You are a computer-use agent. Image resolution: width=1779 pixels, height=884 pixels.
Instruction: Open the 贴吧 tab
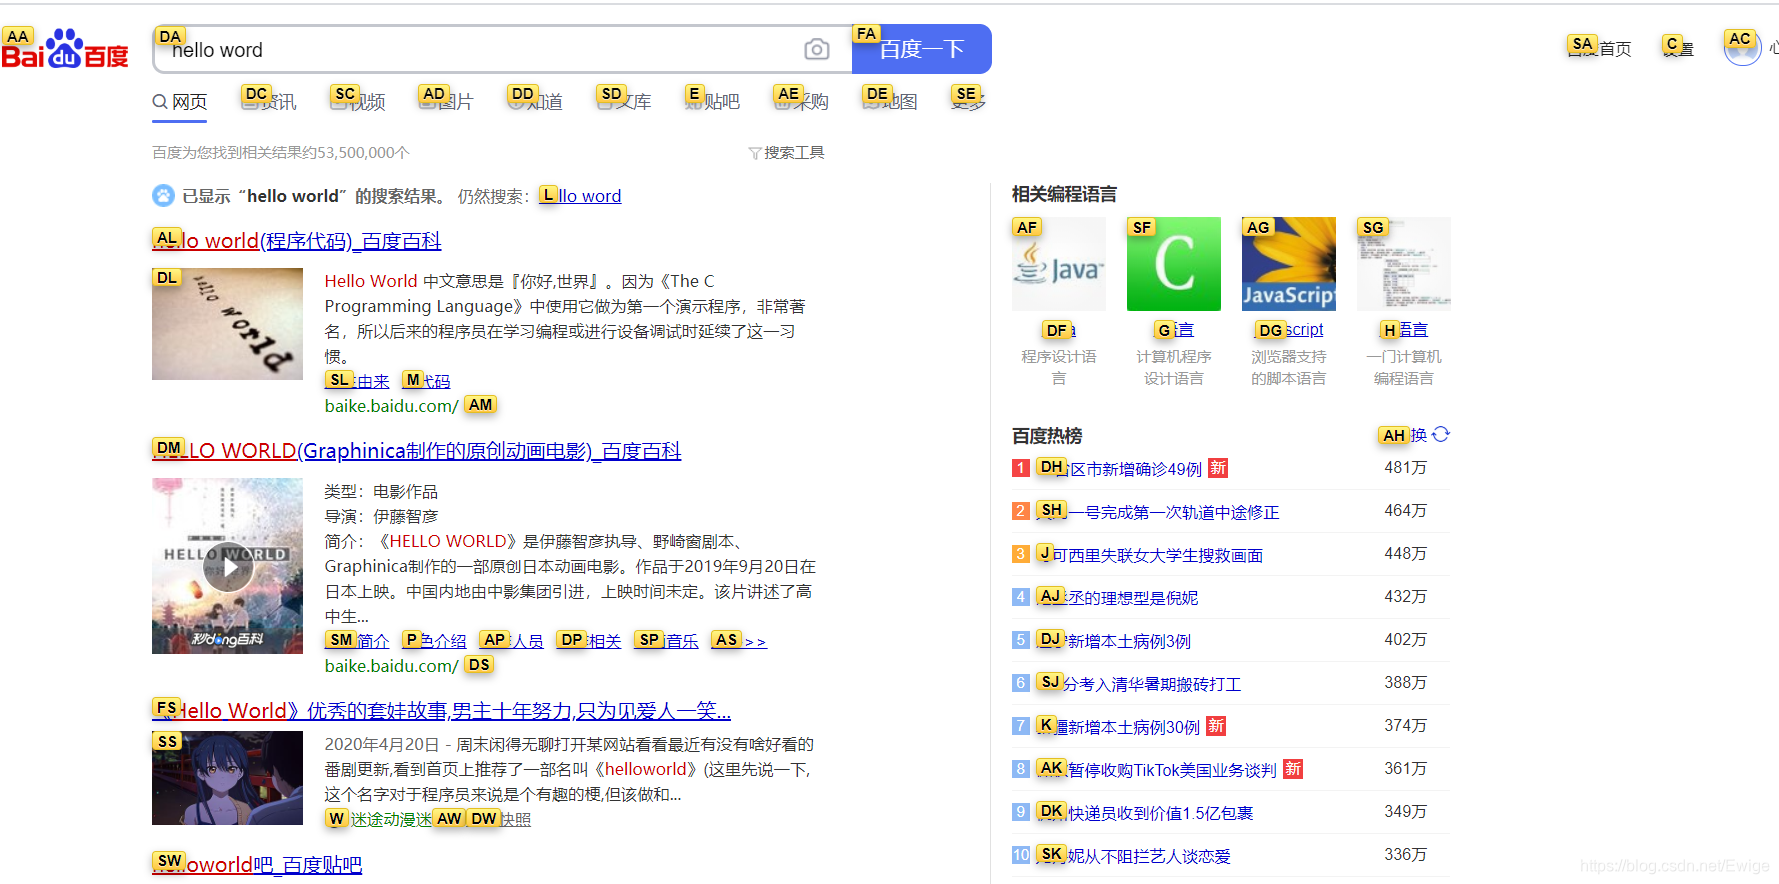[713, 101]
